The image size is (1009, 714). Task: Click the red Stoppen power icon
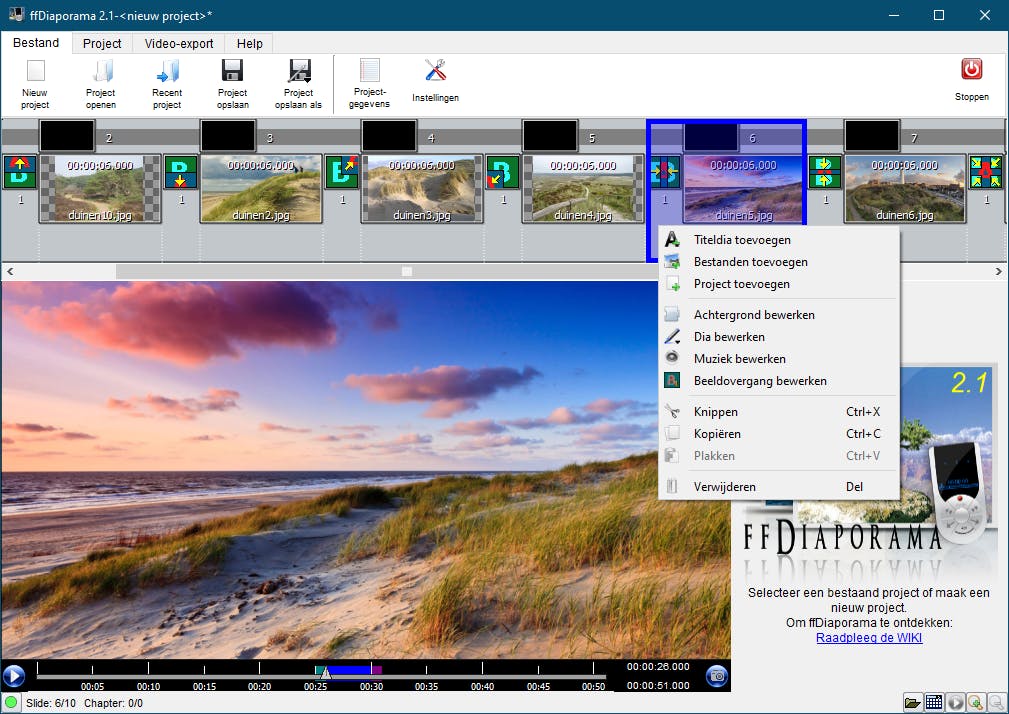pyautogui.click(x=971, y=70)
